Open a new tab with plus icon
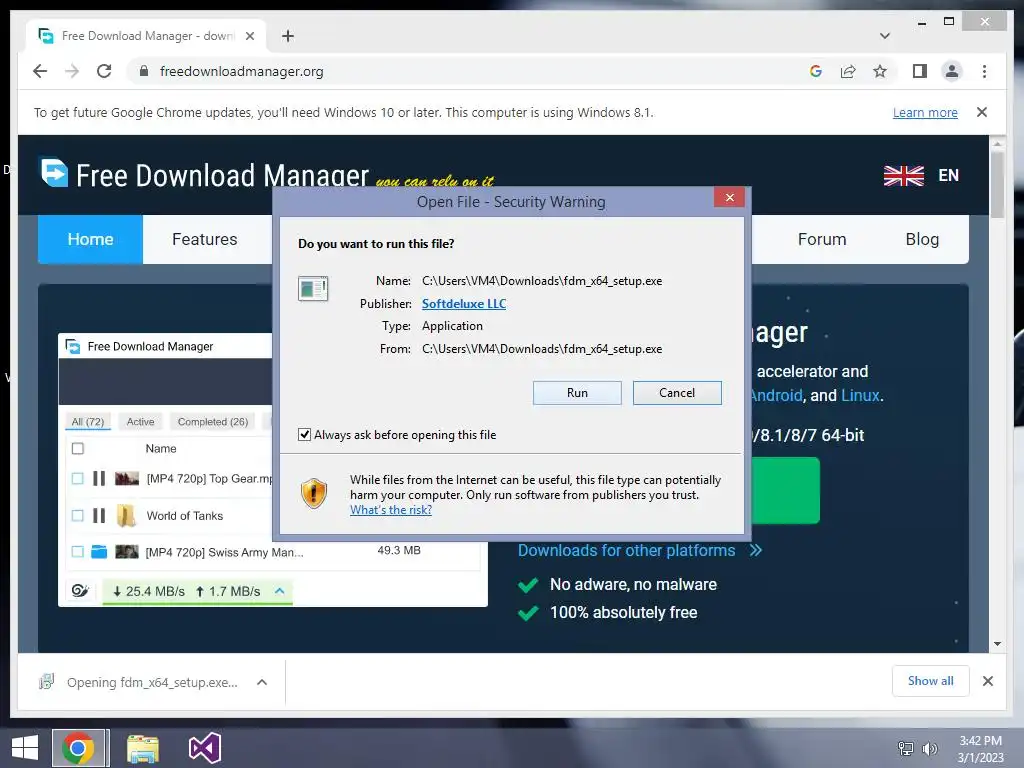This screenshot has width=1024, height=768. click(288, 36)
